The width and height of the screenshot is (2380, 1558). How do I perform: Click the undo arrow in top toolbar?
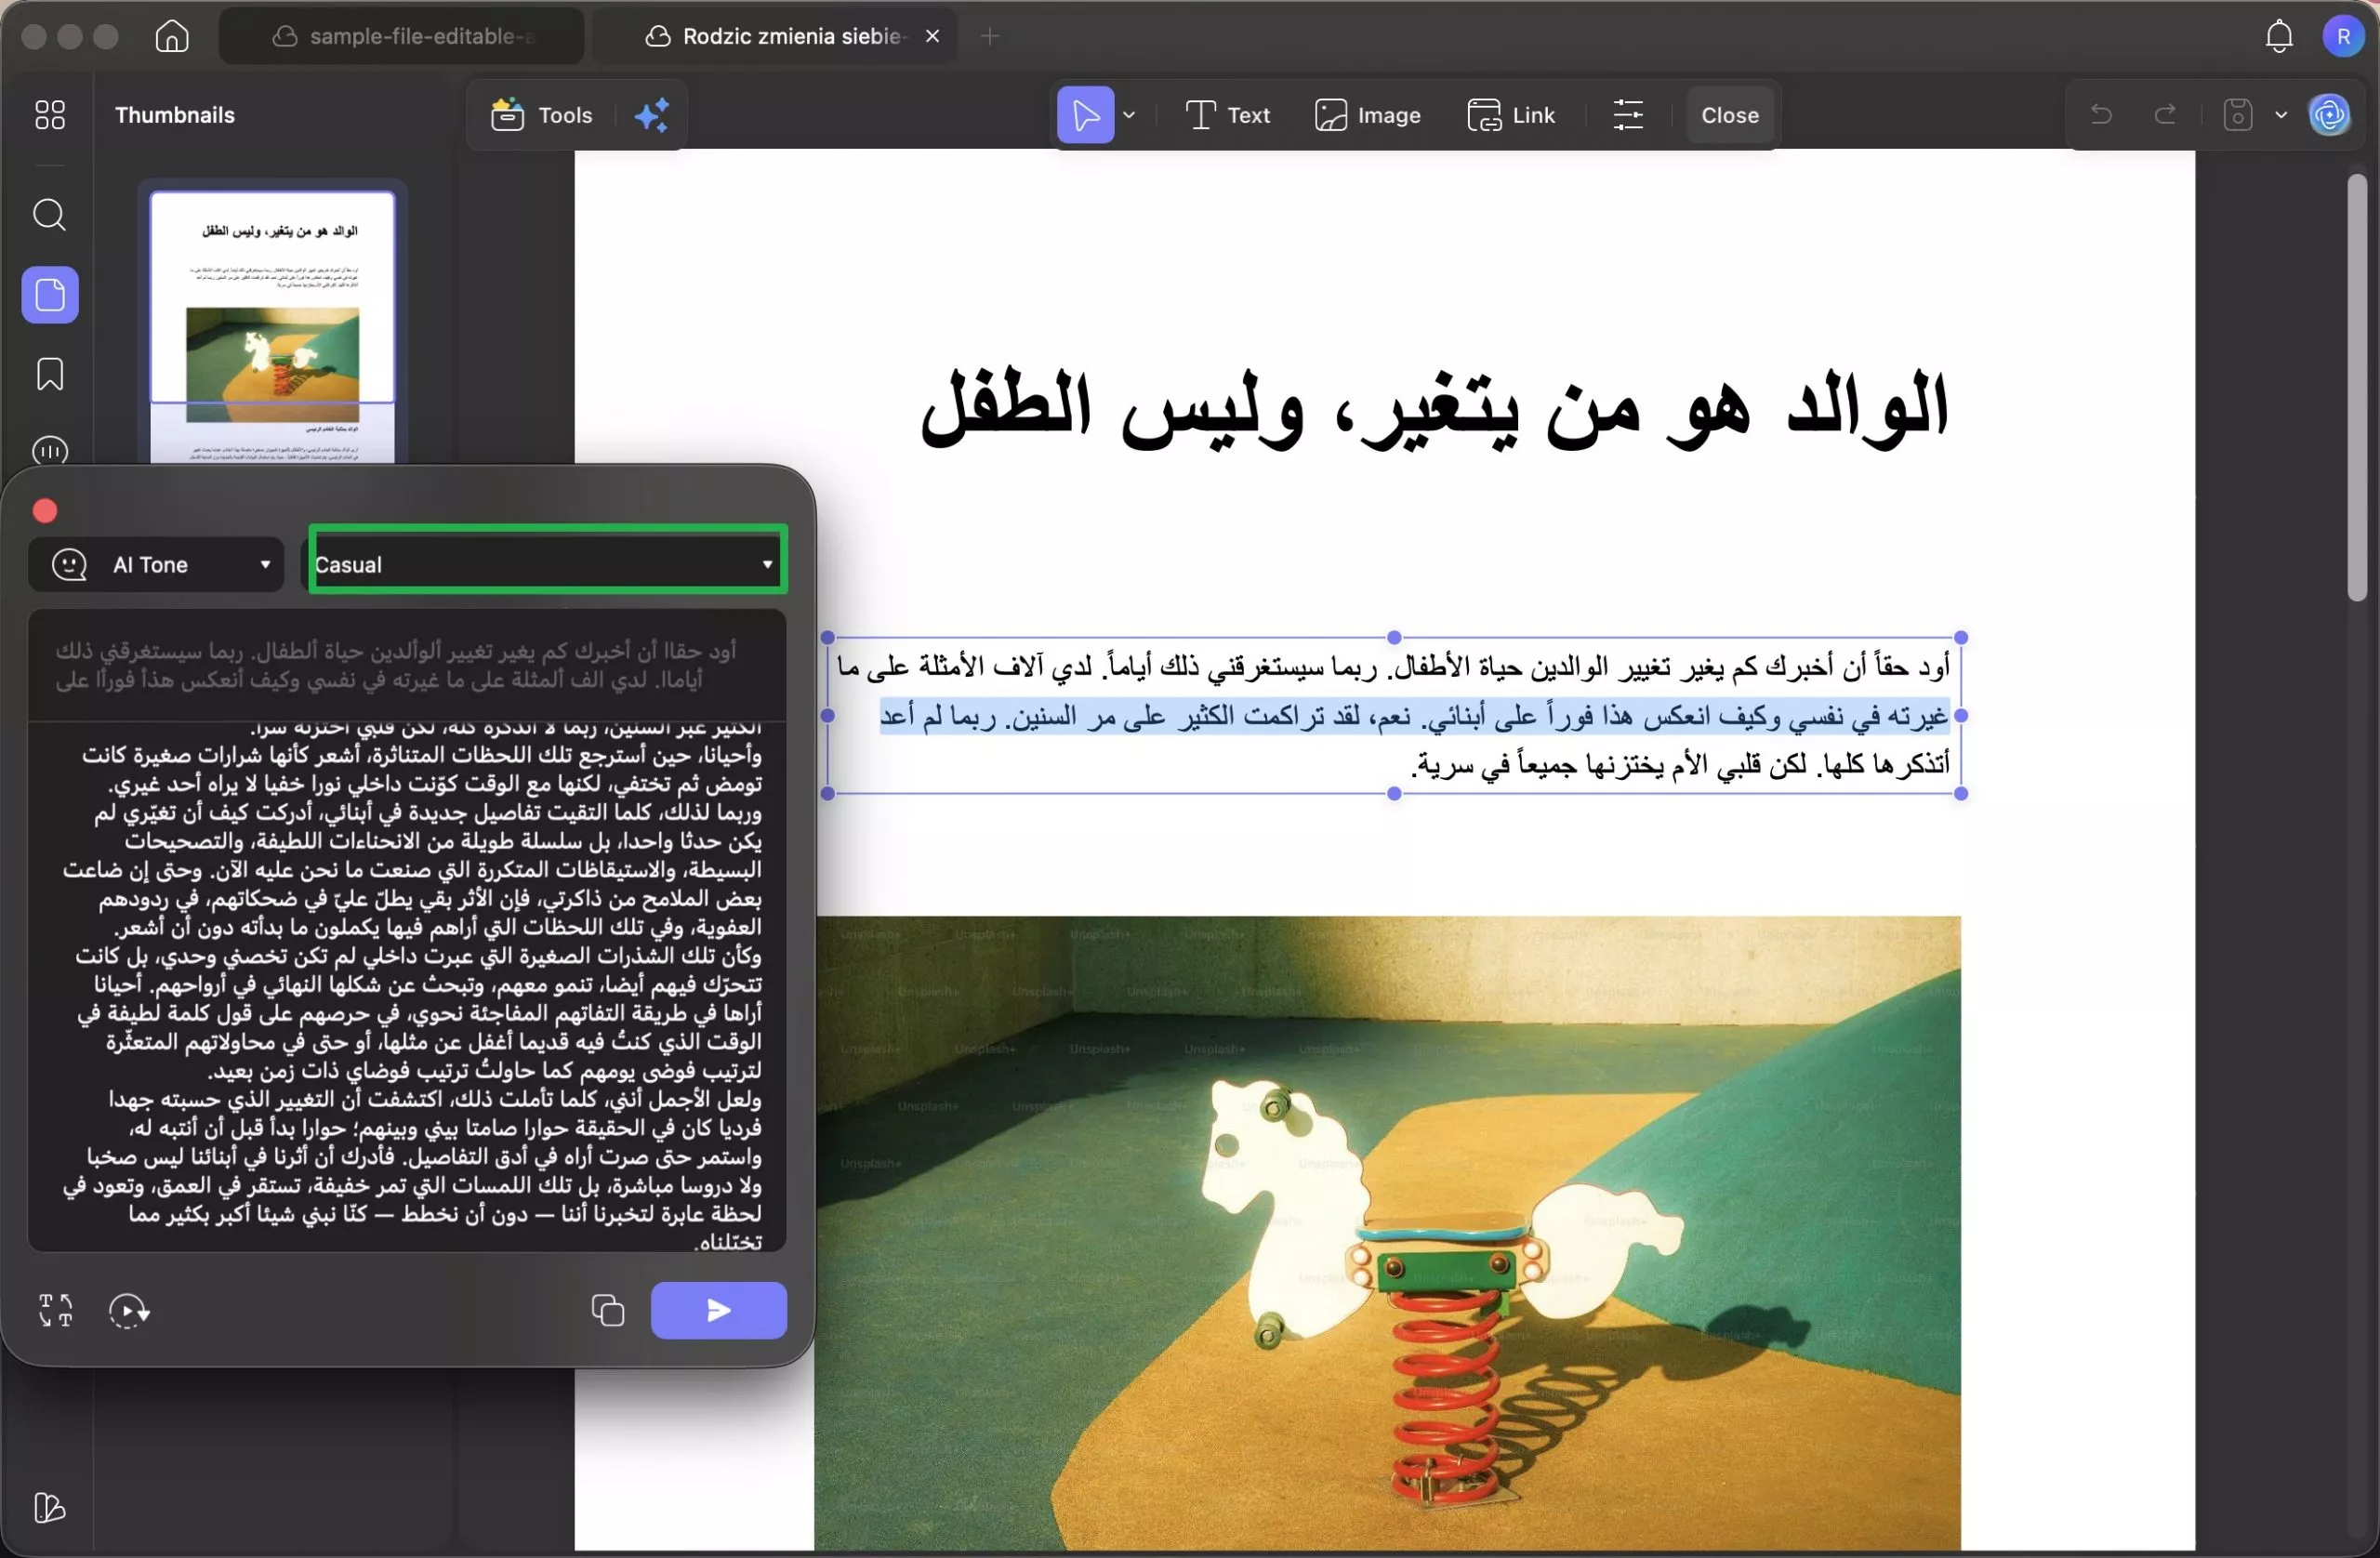pos(2101,115)
